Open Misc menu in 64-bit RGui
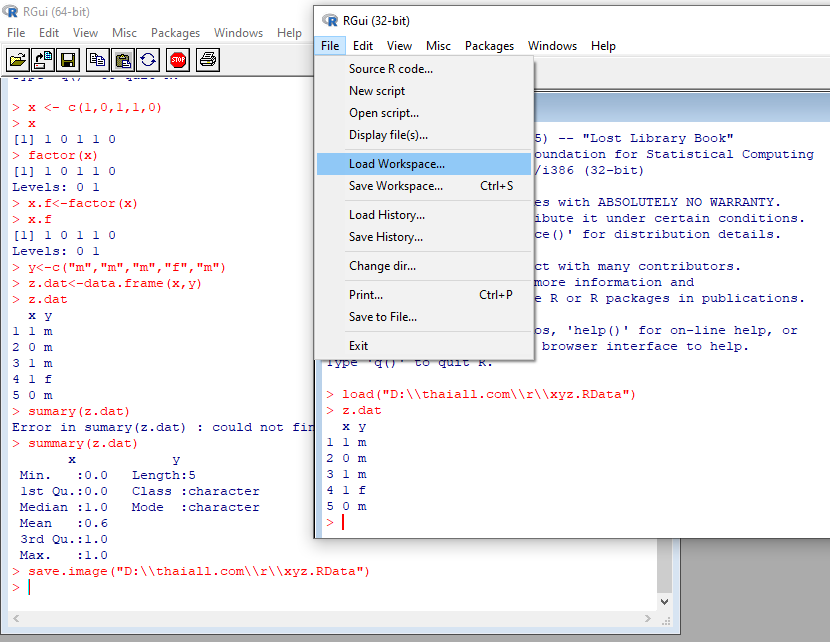The image size is (830, 642). (x=124, y=33)
